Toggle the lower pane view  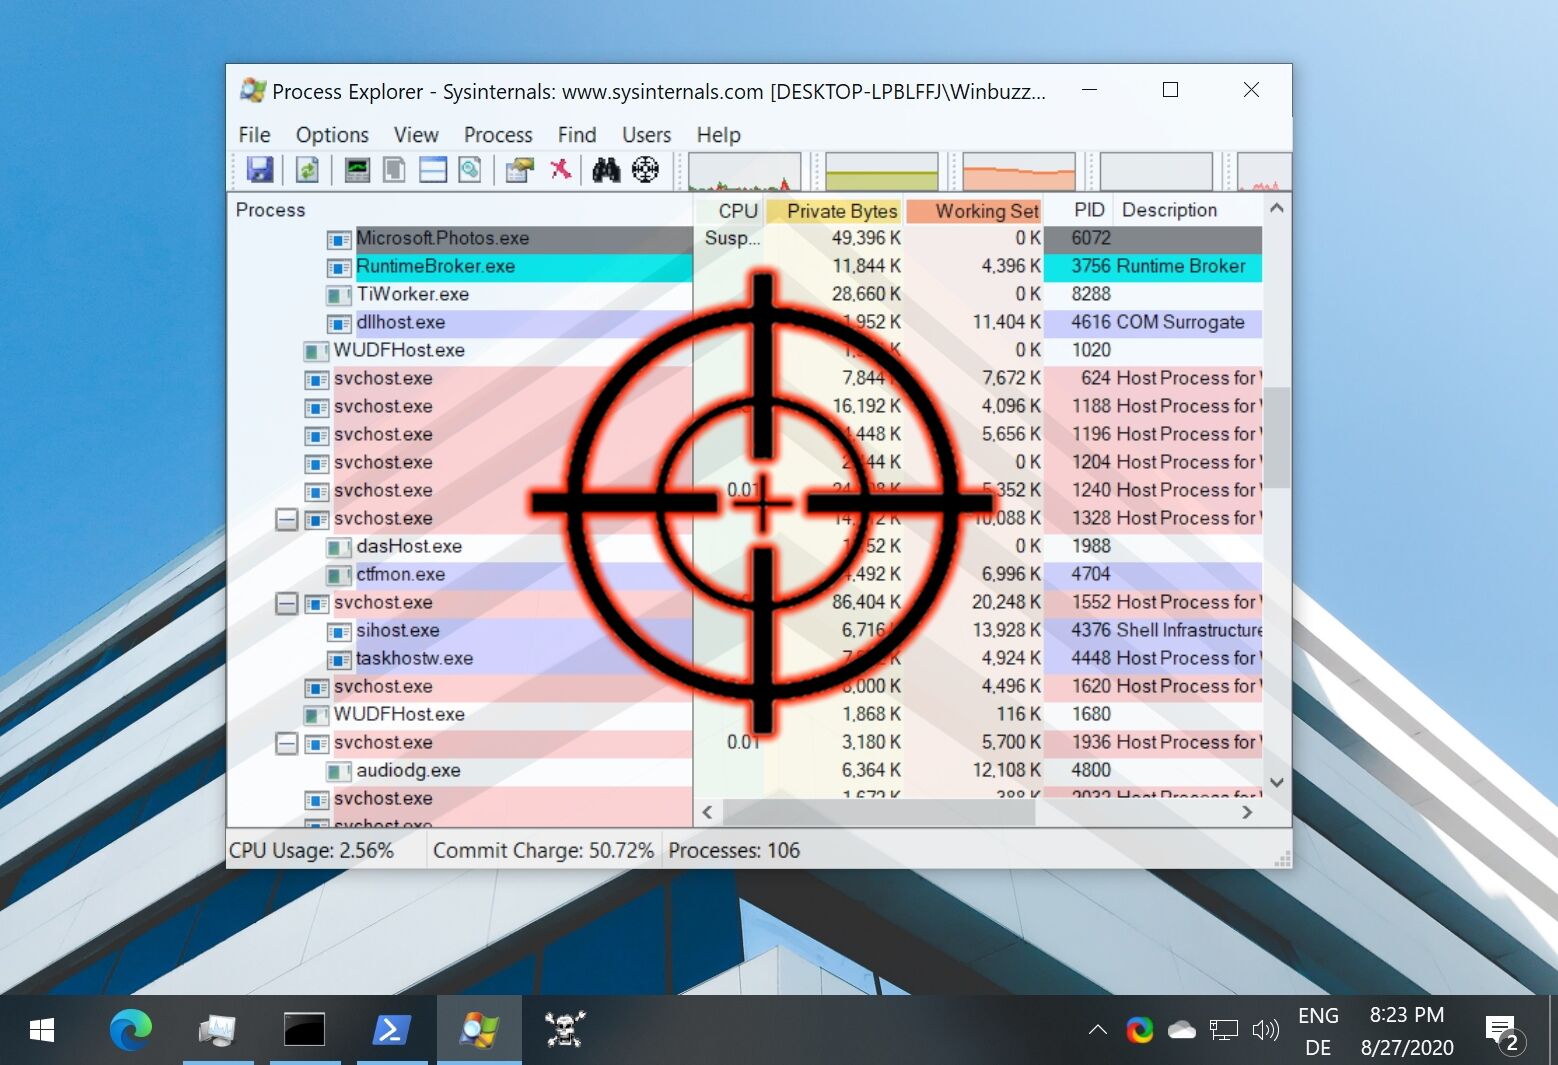pyautogui.click(x=432, y=170)
